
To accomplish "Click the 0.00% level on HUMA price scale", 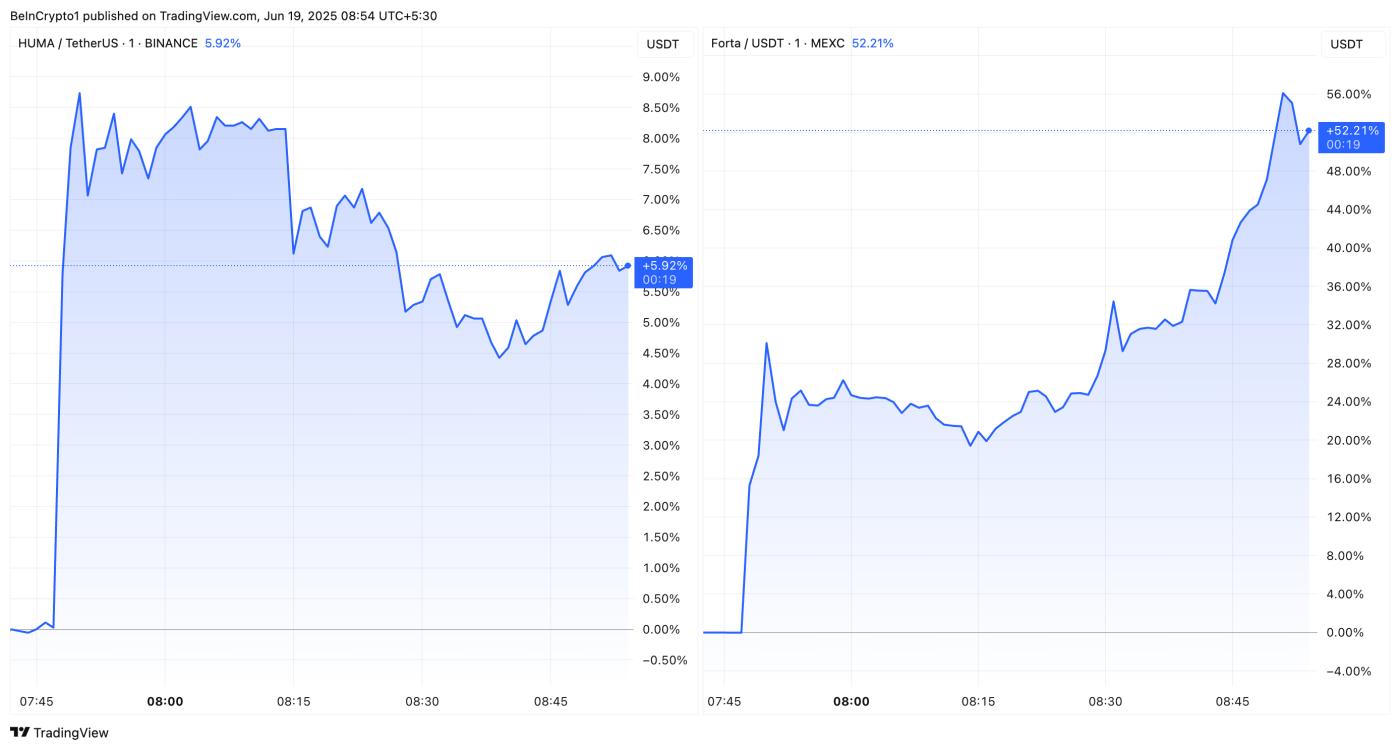I will [659, 629].
